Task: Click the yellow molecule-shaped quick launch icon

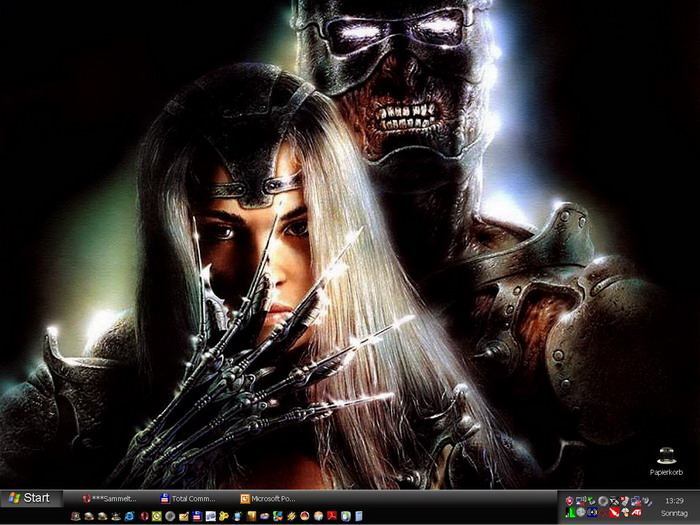Action: [x=224, y=517]
